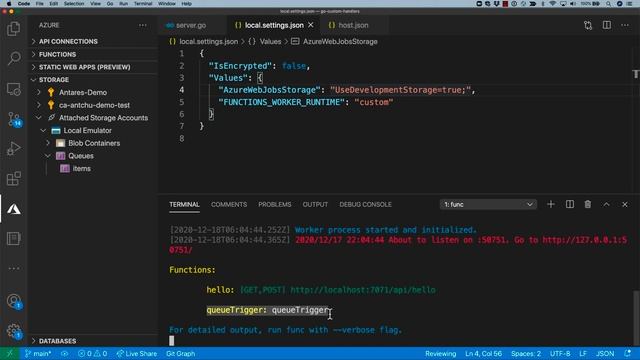Screen dimensions: 640x360
Task: Open notifications bell in status bar
Action: coord(627,353)
